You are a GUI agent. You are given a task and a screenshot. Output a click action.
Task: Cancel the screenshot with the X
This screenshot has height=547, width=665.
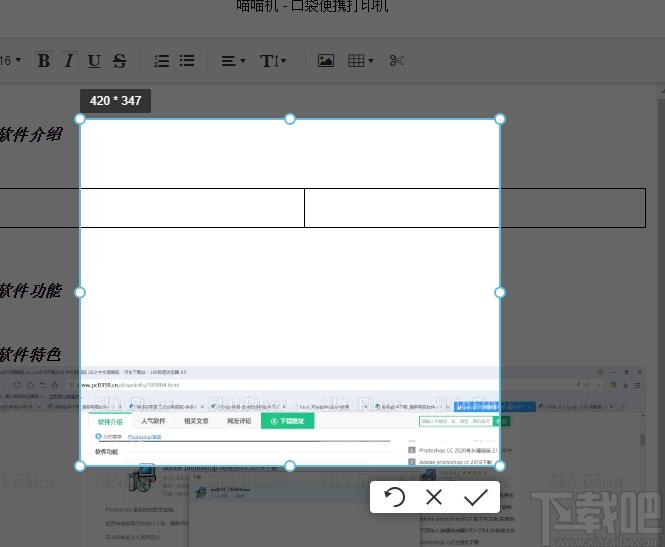pyautogui.click(x=434, y=497)
